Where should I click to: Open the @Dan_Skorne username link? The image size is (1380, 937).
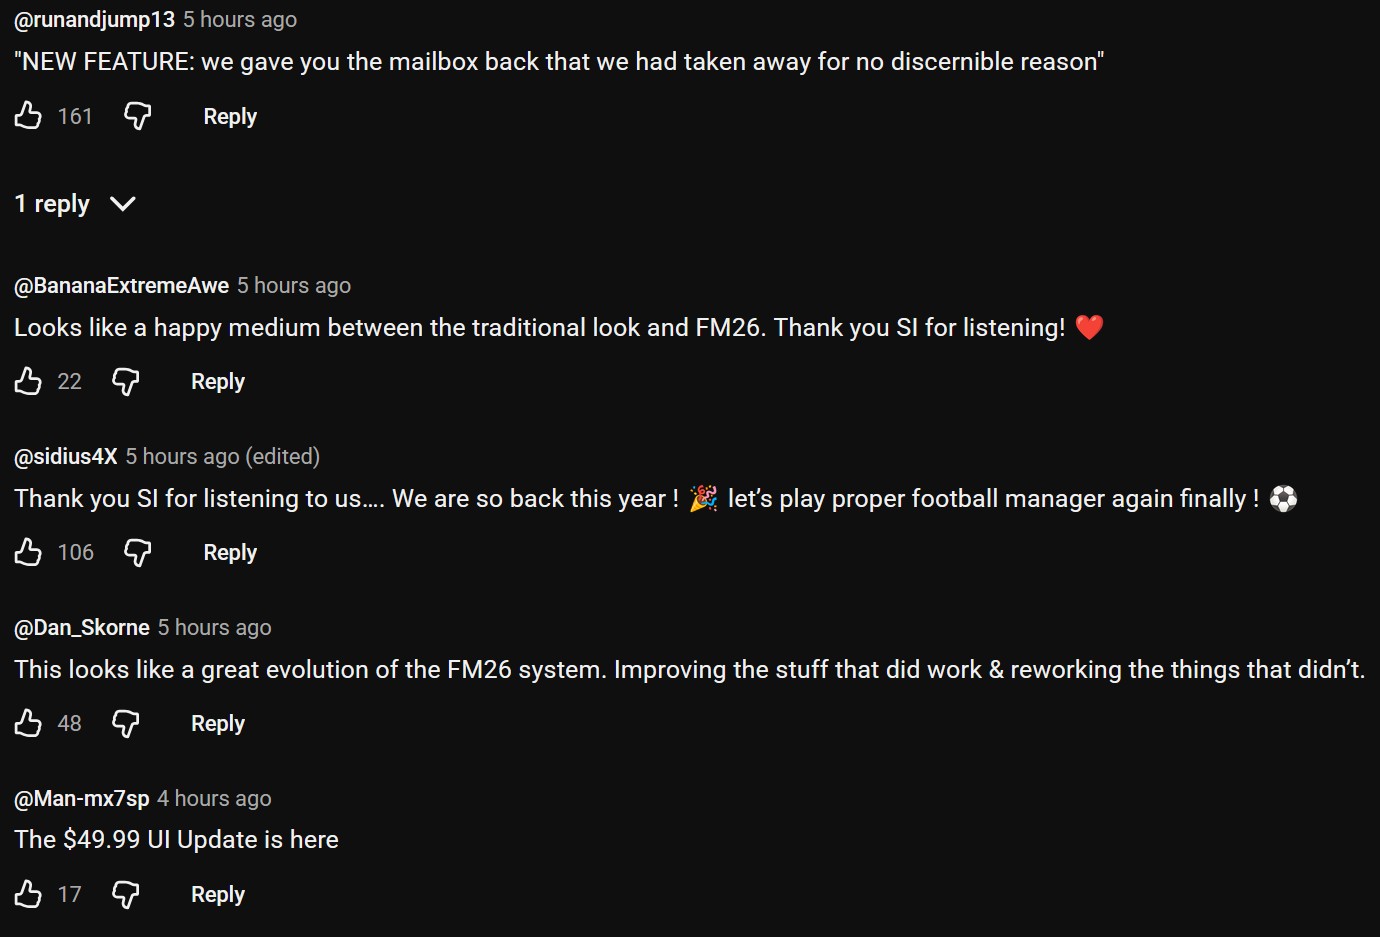(x=82, y=628)
